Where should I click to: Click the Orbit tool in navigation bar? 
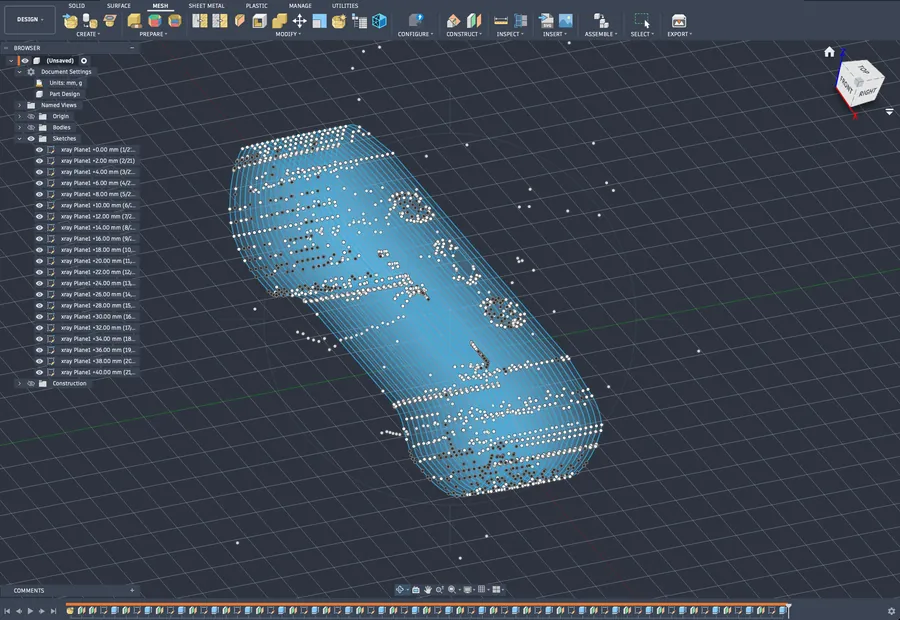click(x=400, y=590)
